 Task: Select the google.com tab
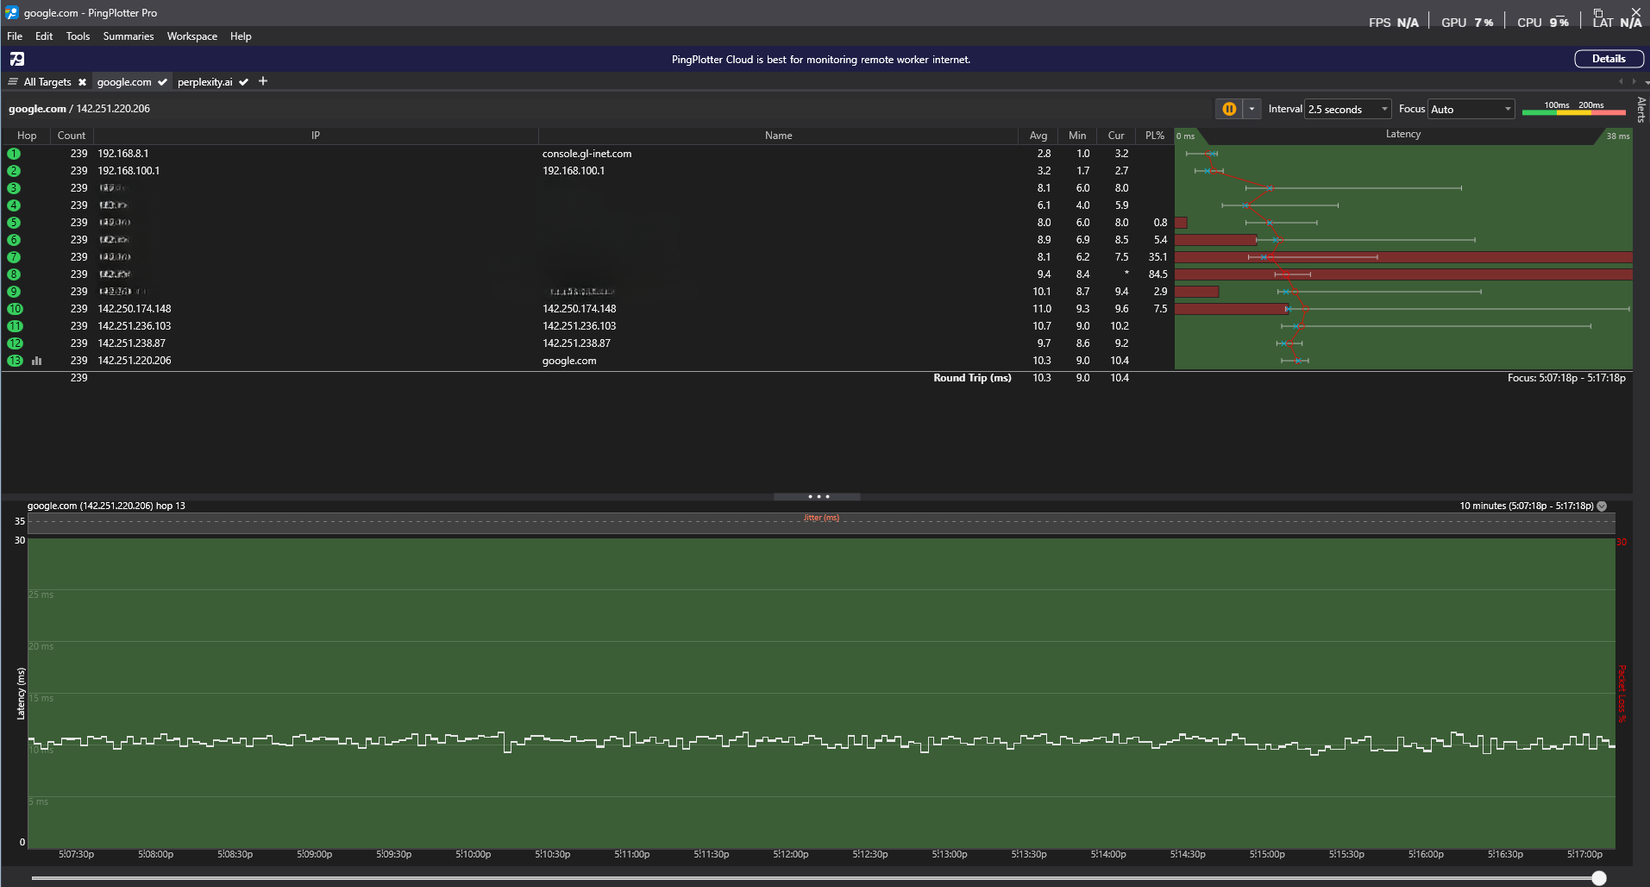[124, 82]
